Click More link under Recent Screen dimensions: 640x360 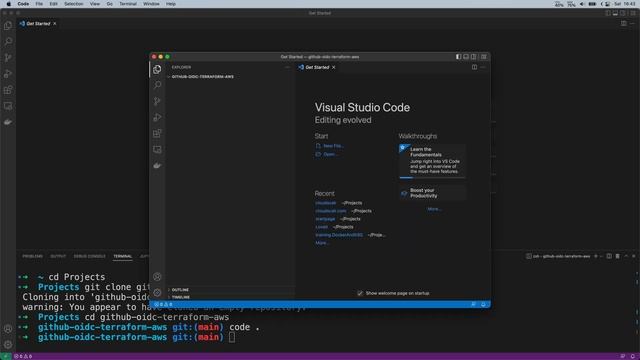(322, 243)
